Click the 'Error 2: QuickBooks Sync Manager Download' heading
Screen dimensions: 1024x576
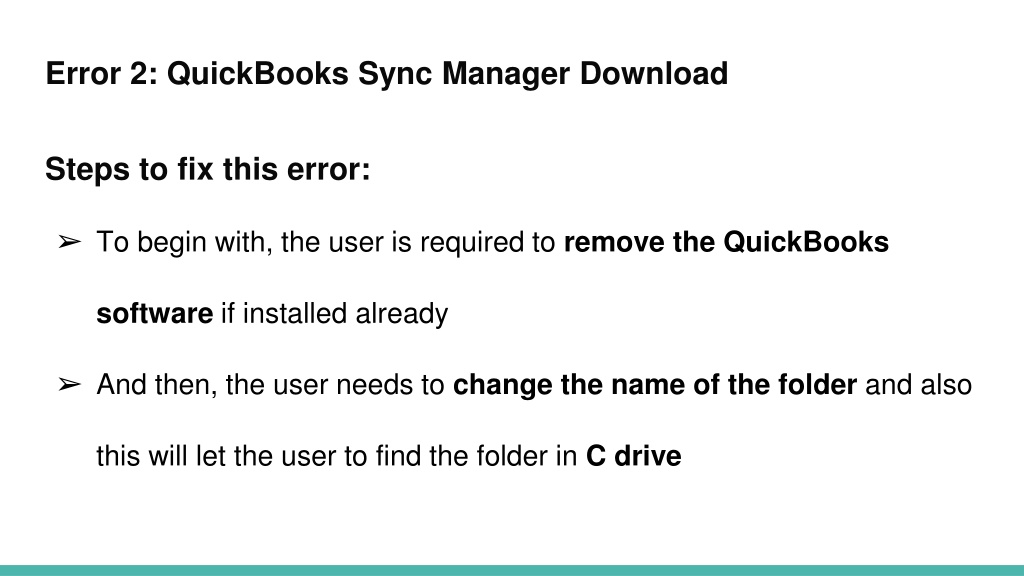pos(387,74)
